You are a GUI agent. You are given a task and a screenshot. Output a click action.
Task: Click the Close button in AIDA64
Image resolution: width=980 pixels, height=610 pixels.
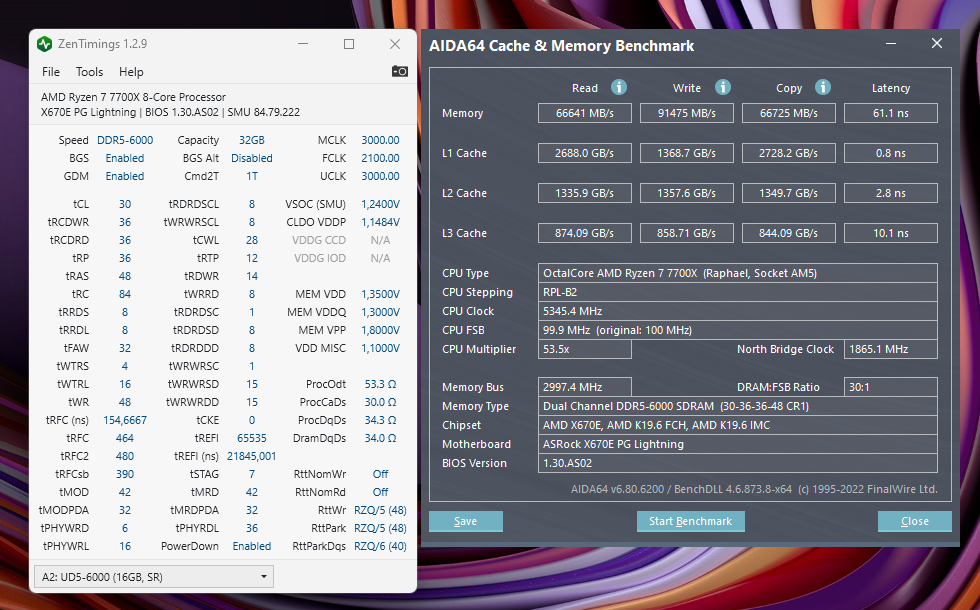click(915, 521)
